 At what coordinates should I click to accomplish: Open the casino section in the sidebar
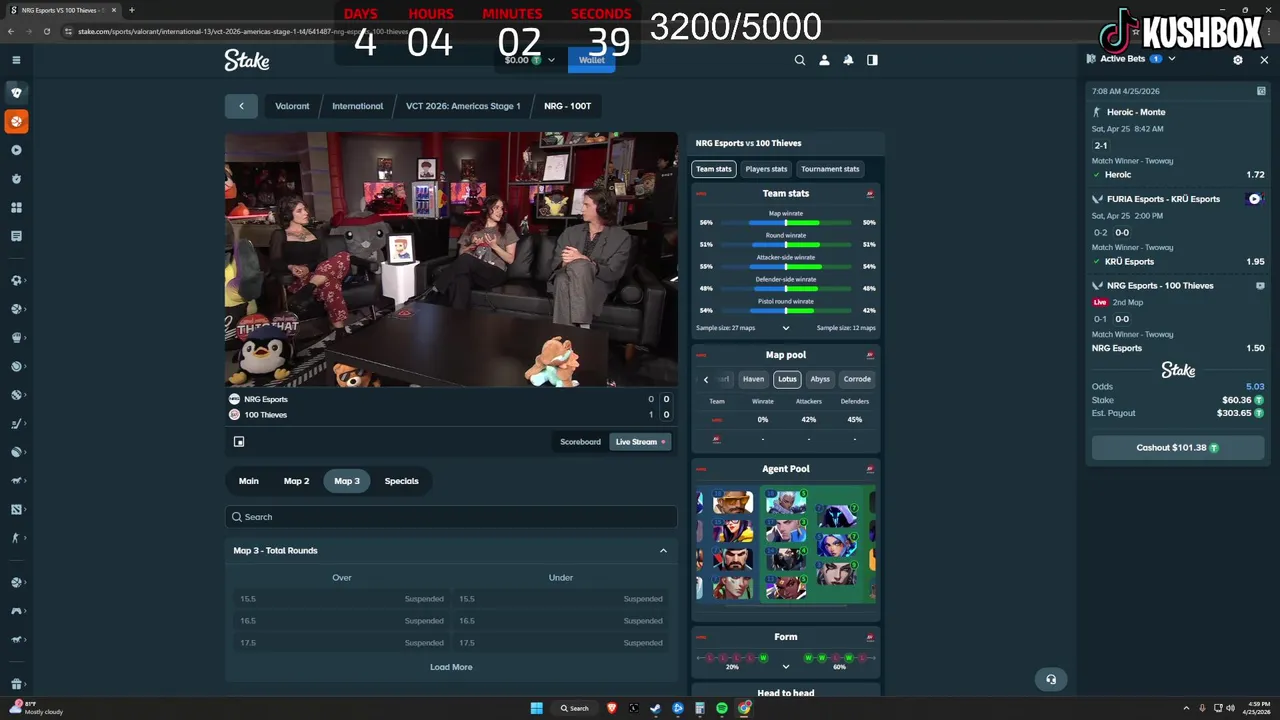click(x=16, y=92)
